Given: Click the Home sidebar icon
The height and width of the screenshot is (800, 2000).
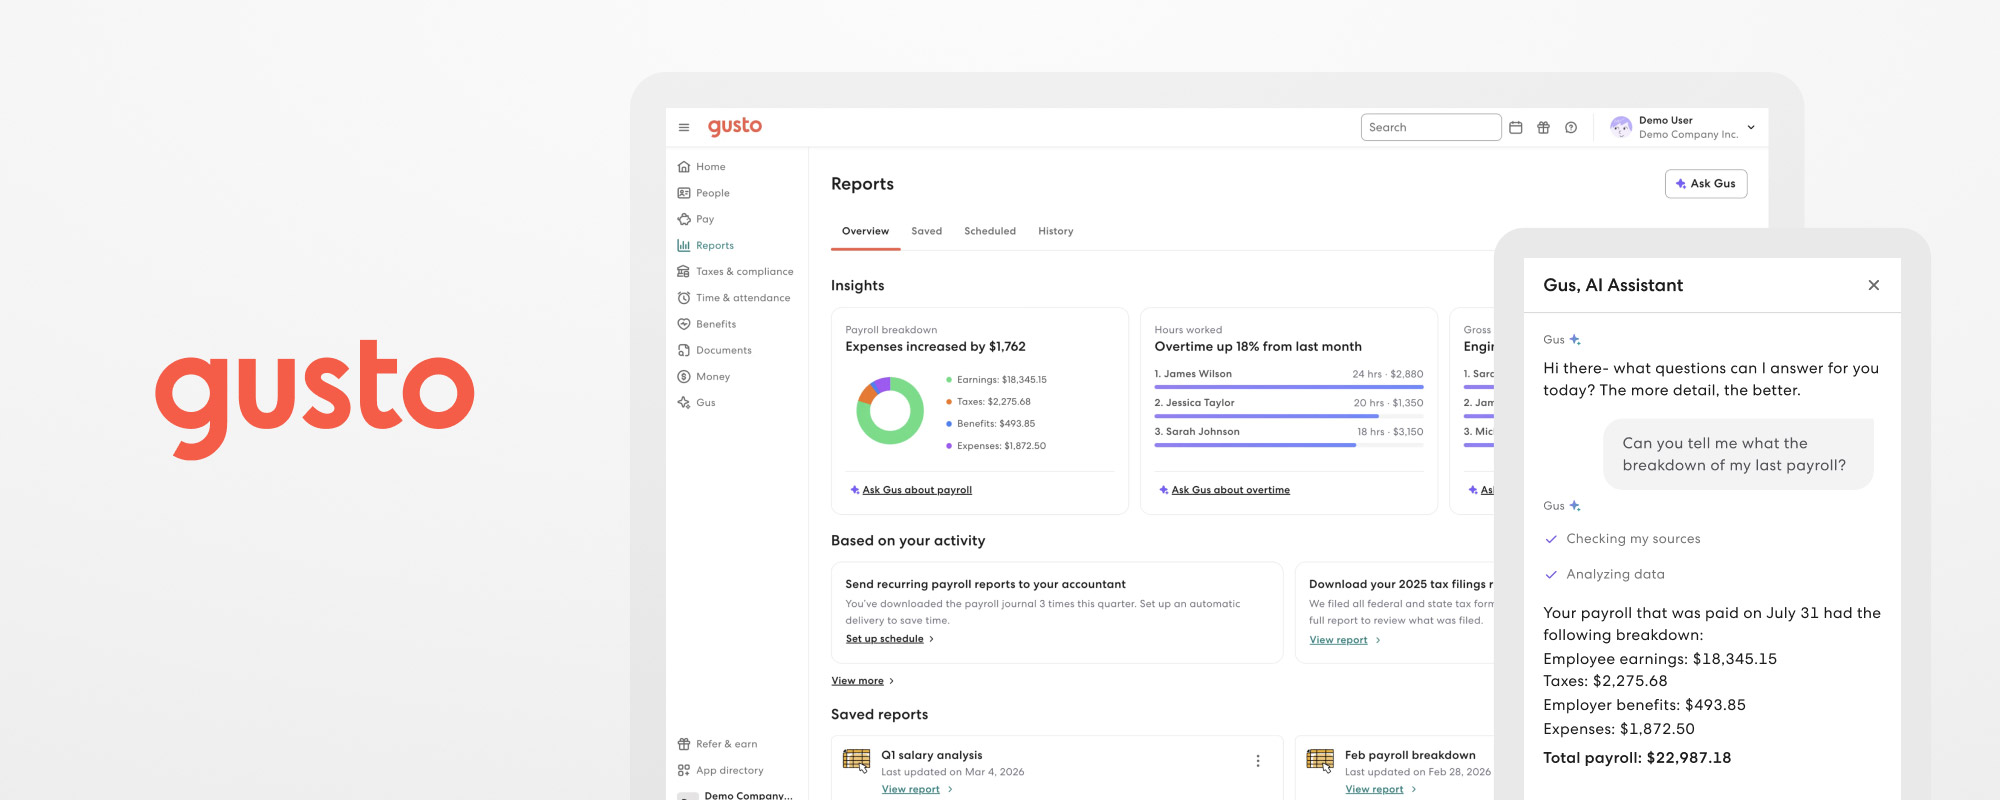Looking at the screenshot, I should point(684,167).
